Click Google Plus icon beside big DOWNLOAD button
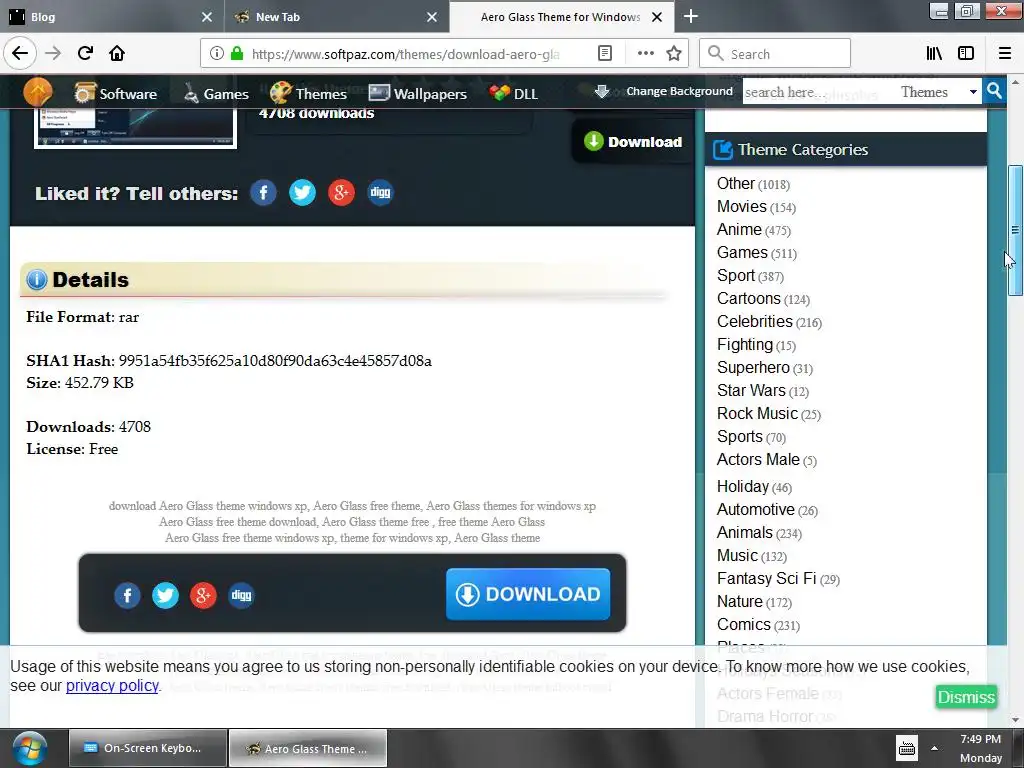1024x768 pixels. [203, 595]
